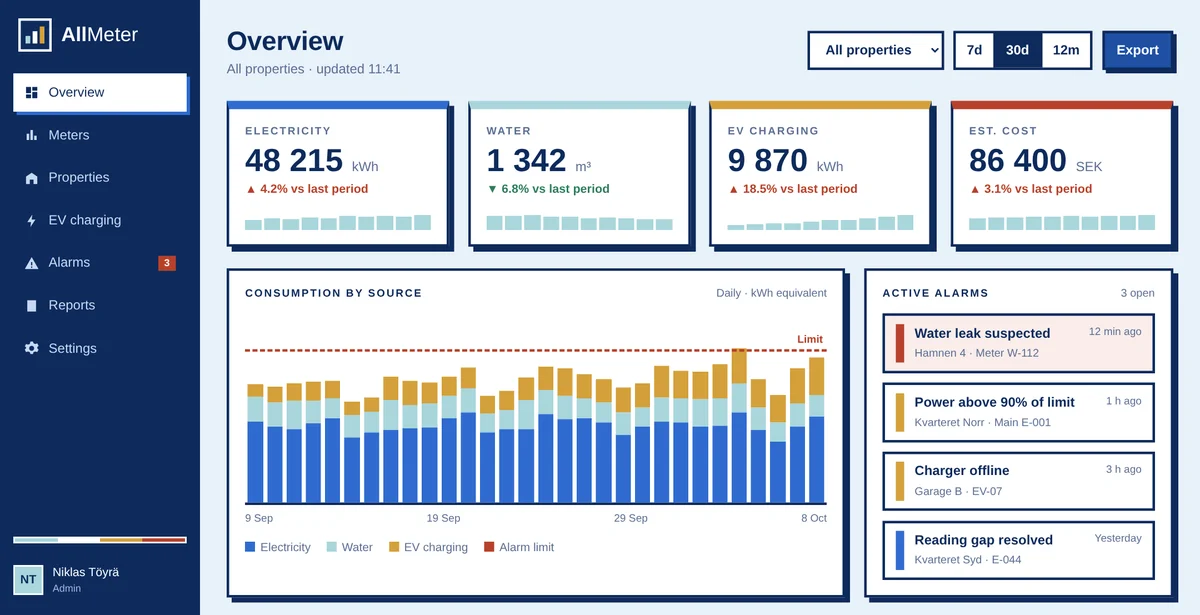The width and height of the screenshot is (1200, 615).
Task: Click the '3 open' alarms count text
Action: tap(1137, 293)
